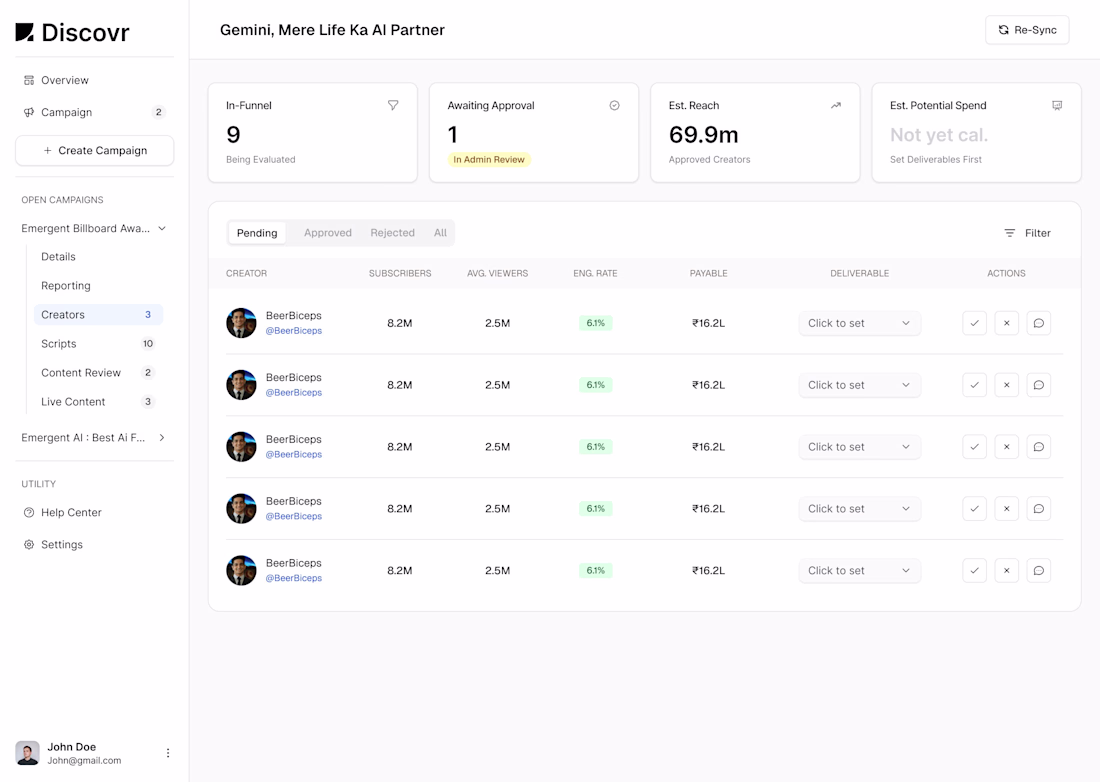Collapse the Emergent Billboard Awa... campaign
The height and width of the screenshot is (782, 1100).
click(162, 229)
